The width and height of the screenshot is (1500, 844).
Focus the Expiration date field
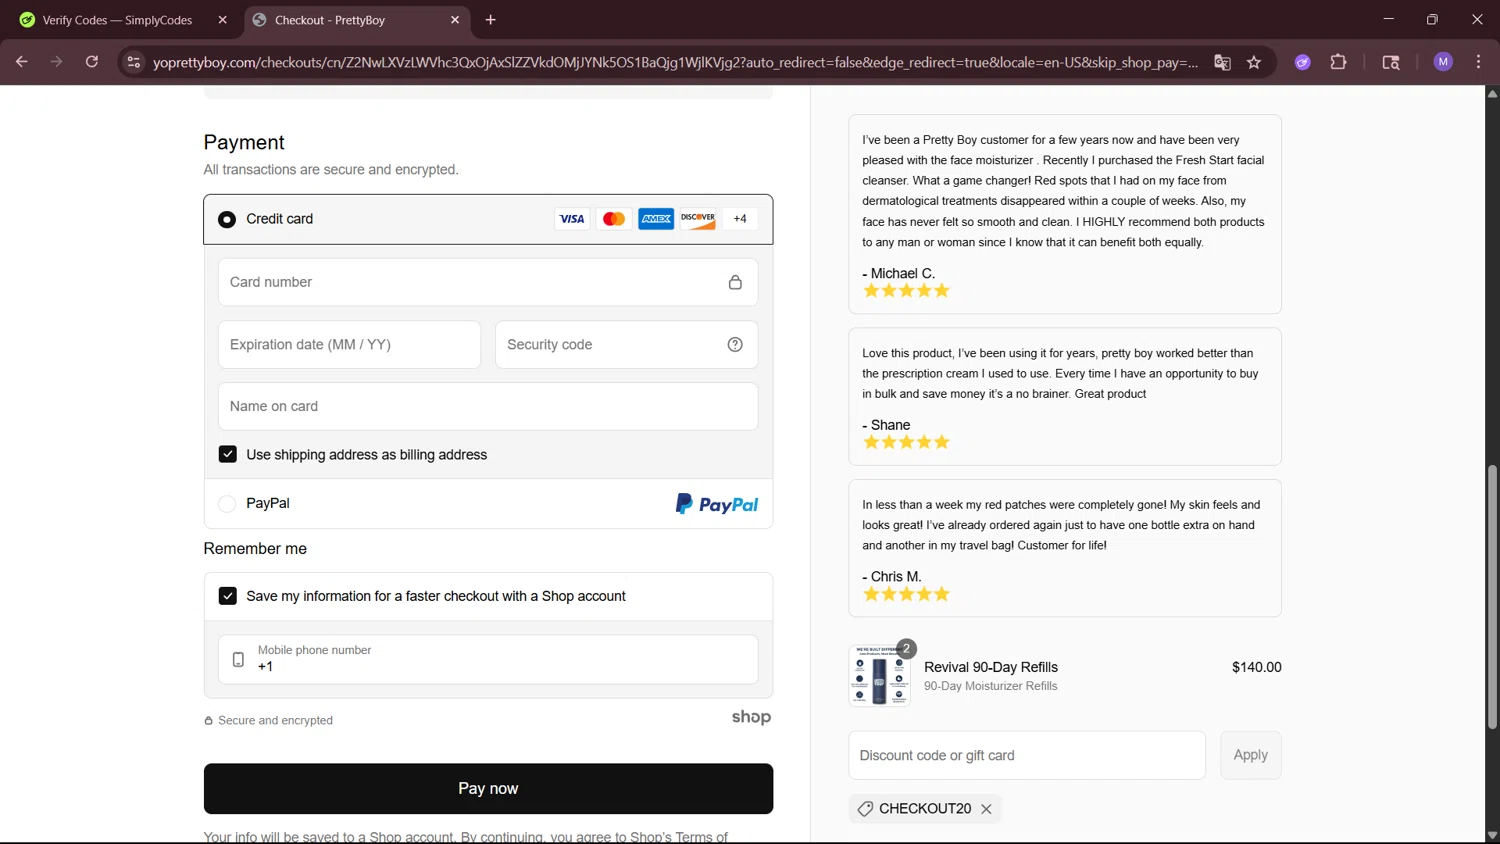[x=349, y=345]
